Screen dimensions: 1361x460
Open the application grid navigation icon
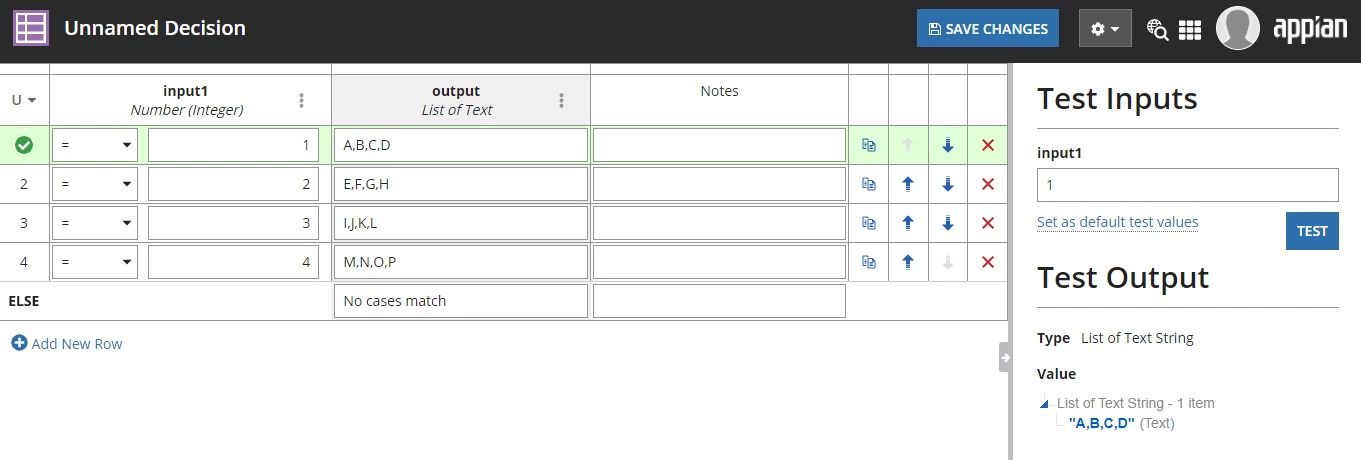coord(1189,30)
